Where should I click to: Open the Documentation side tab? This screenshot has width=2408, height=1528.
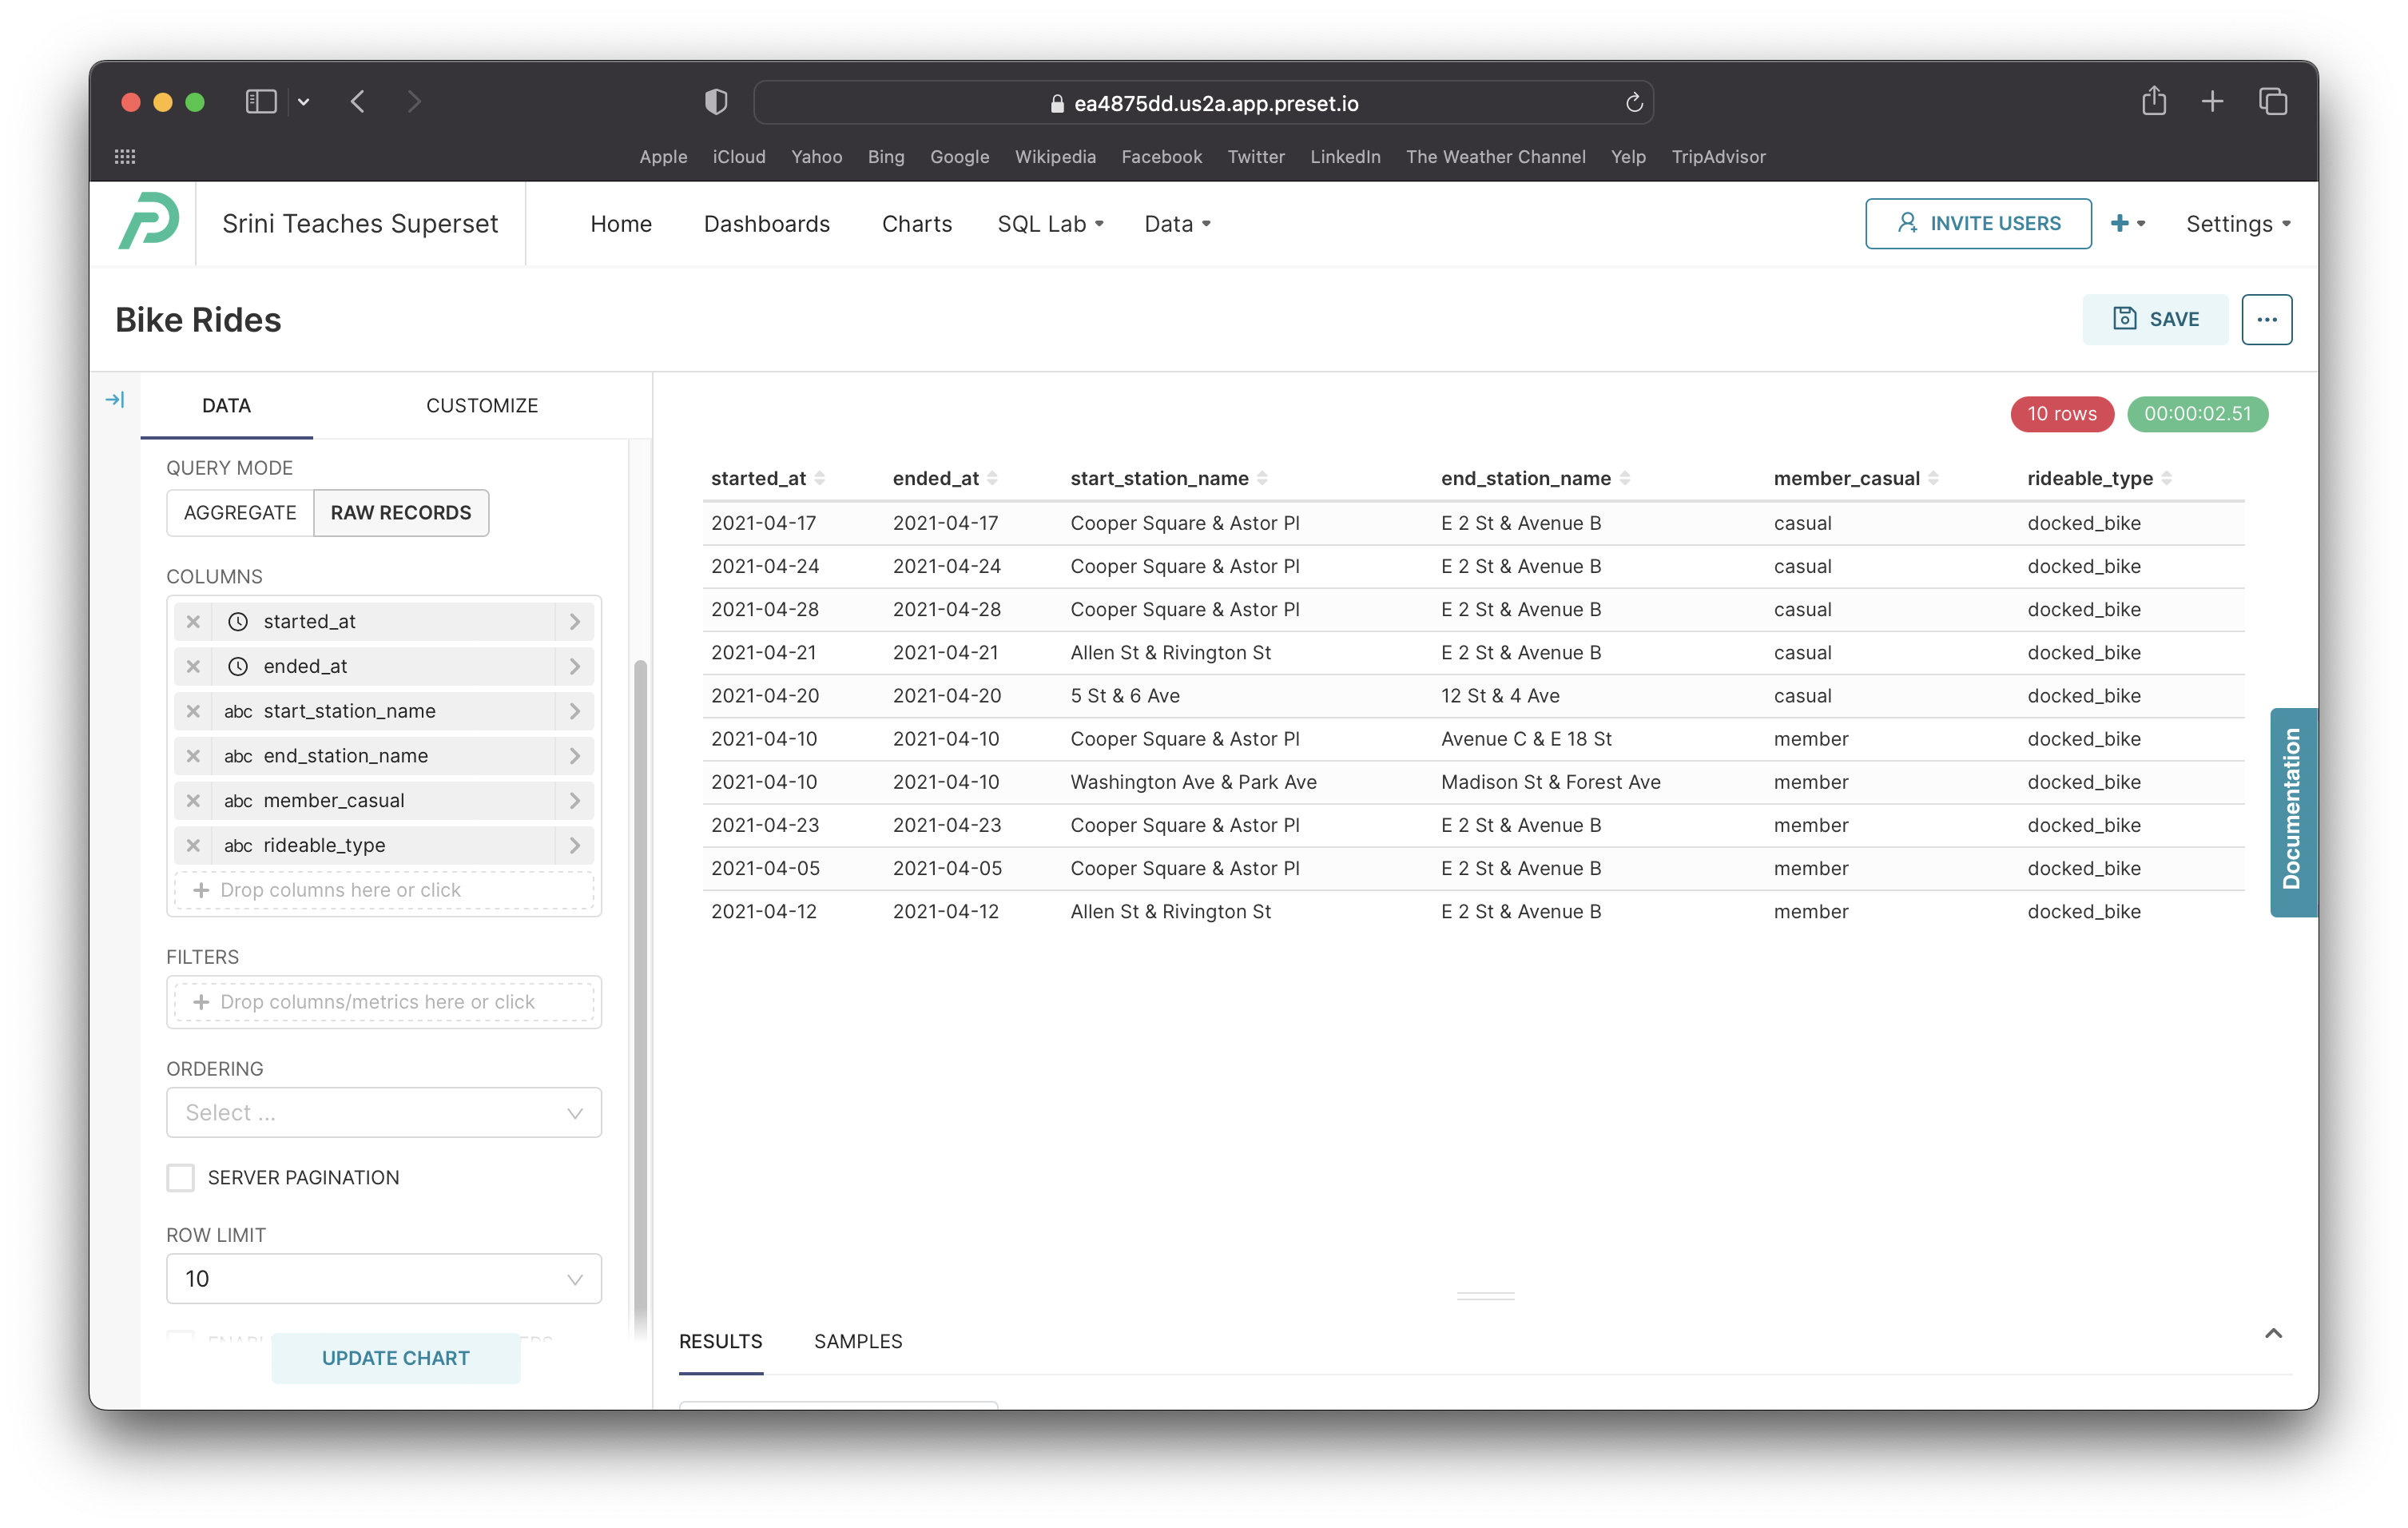[x=2292, y=811]
